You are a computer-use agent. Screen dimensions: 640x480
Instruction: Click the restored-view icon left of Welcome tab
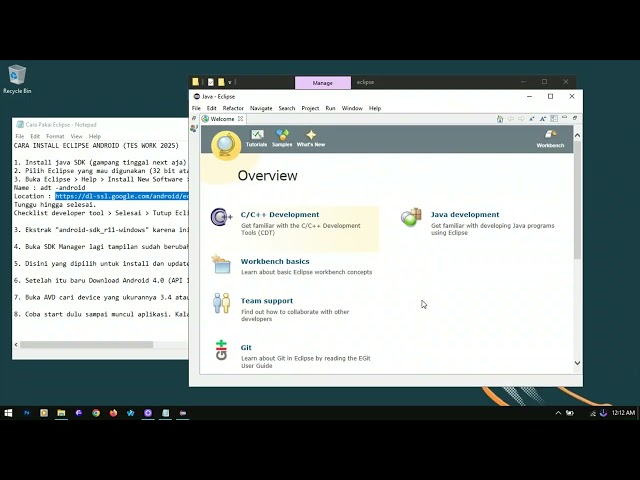[194, 118]
